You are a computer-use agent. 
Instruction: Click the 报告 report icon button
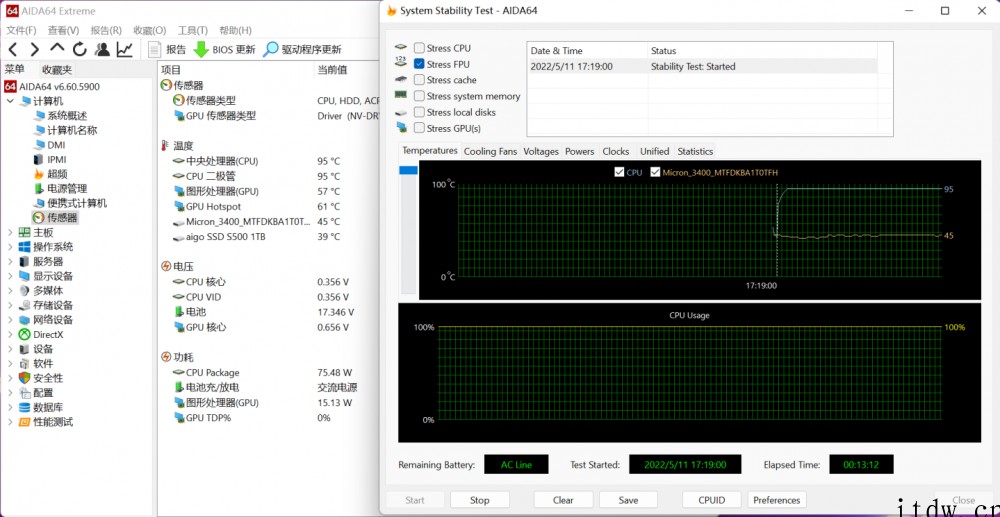coord(154,49)
